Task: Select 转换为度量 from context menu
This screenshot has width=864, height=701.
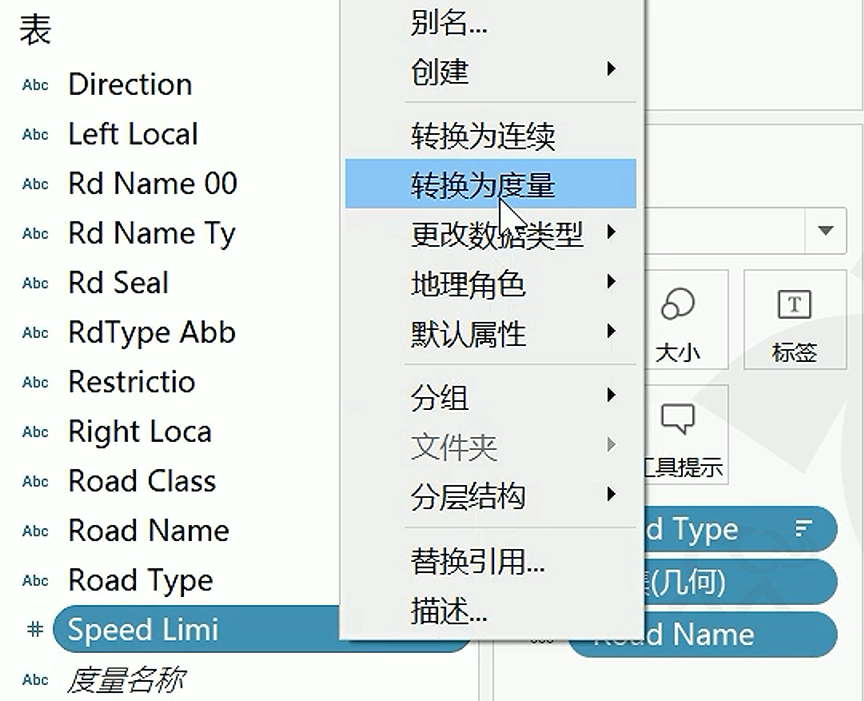Action: 490,184
